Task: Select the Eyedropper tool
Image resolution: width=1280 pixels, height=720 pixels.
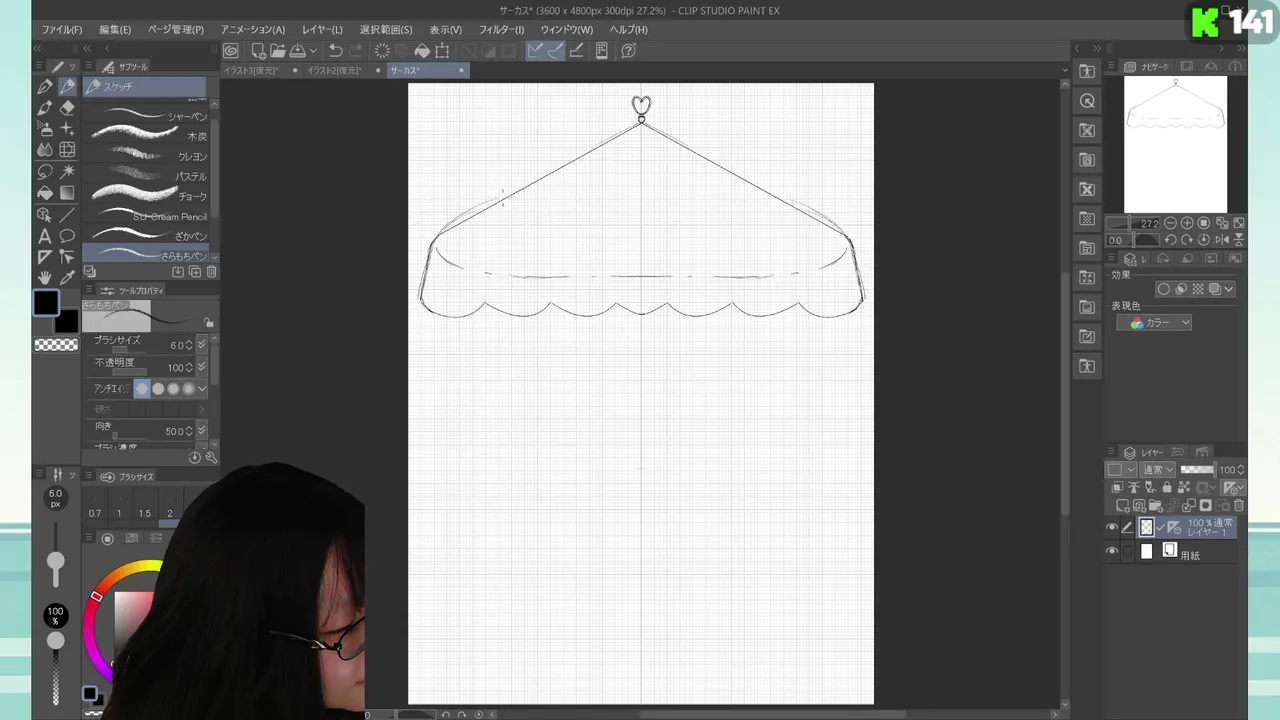Action: (x=67, y=278)
